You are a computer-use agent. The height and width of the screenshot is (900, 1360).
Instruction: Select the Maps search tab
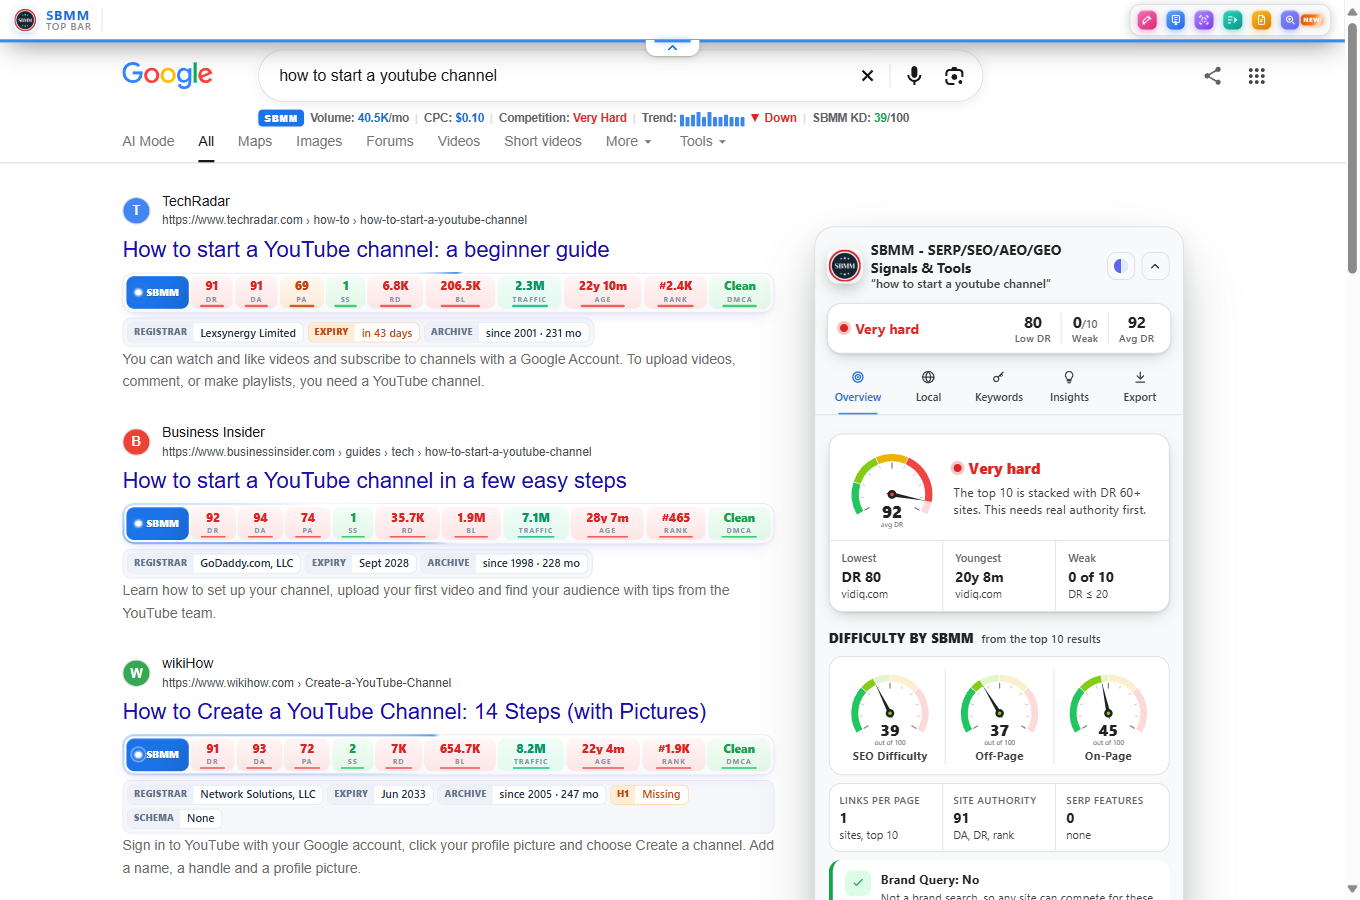[255, 141]
